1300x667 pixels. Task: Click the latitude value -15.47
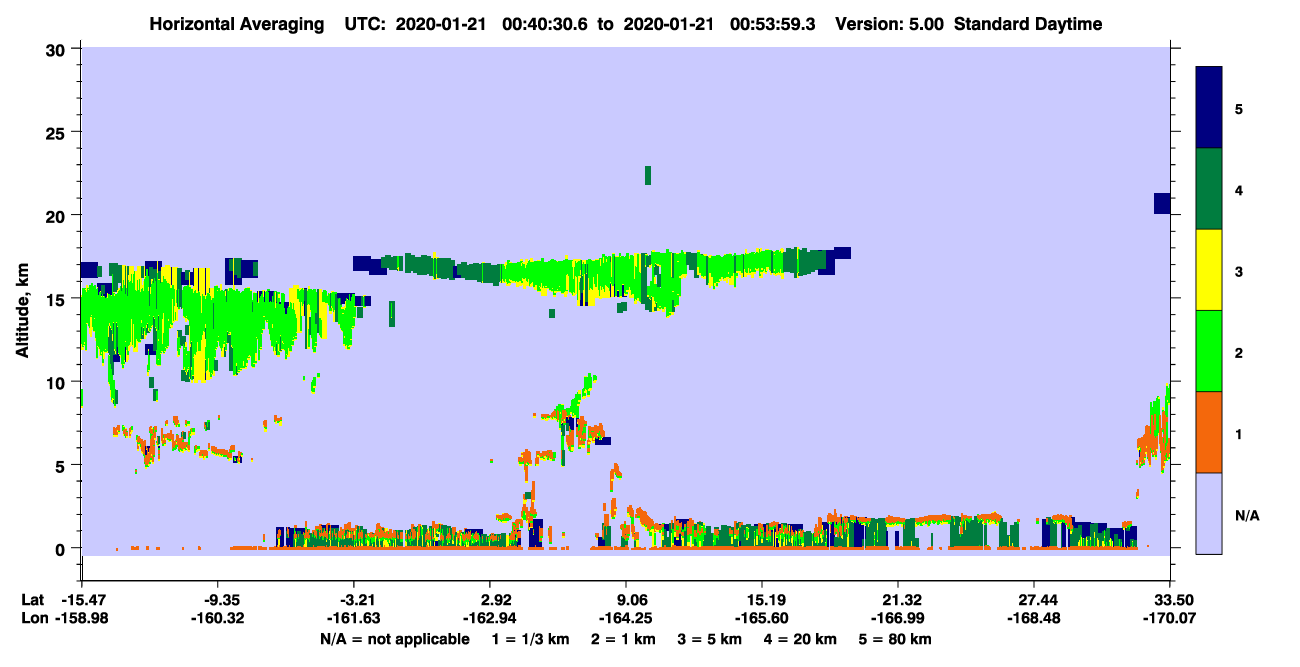coord(82,600)
